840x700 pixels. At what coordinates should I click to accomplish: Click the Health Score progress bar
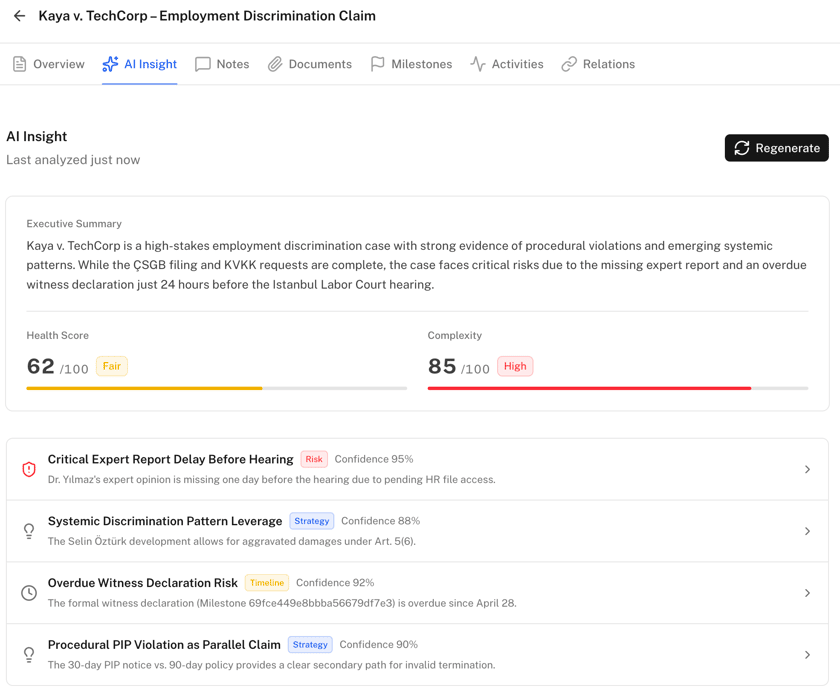[x=216, y=388]
